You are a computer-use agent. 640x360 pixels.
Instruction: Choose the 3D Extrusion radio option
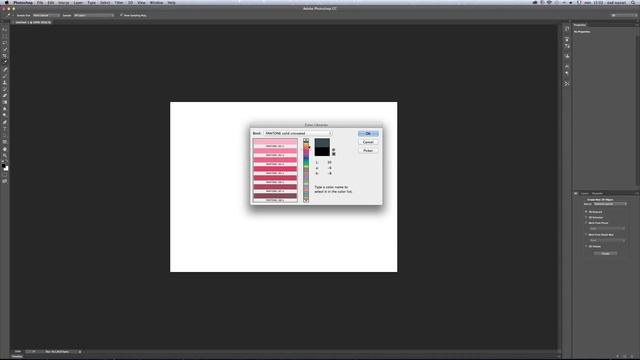(x=586, y=218)
